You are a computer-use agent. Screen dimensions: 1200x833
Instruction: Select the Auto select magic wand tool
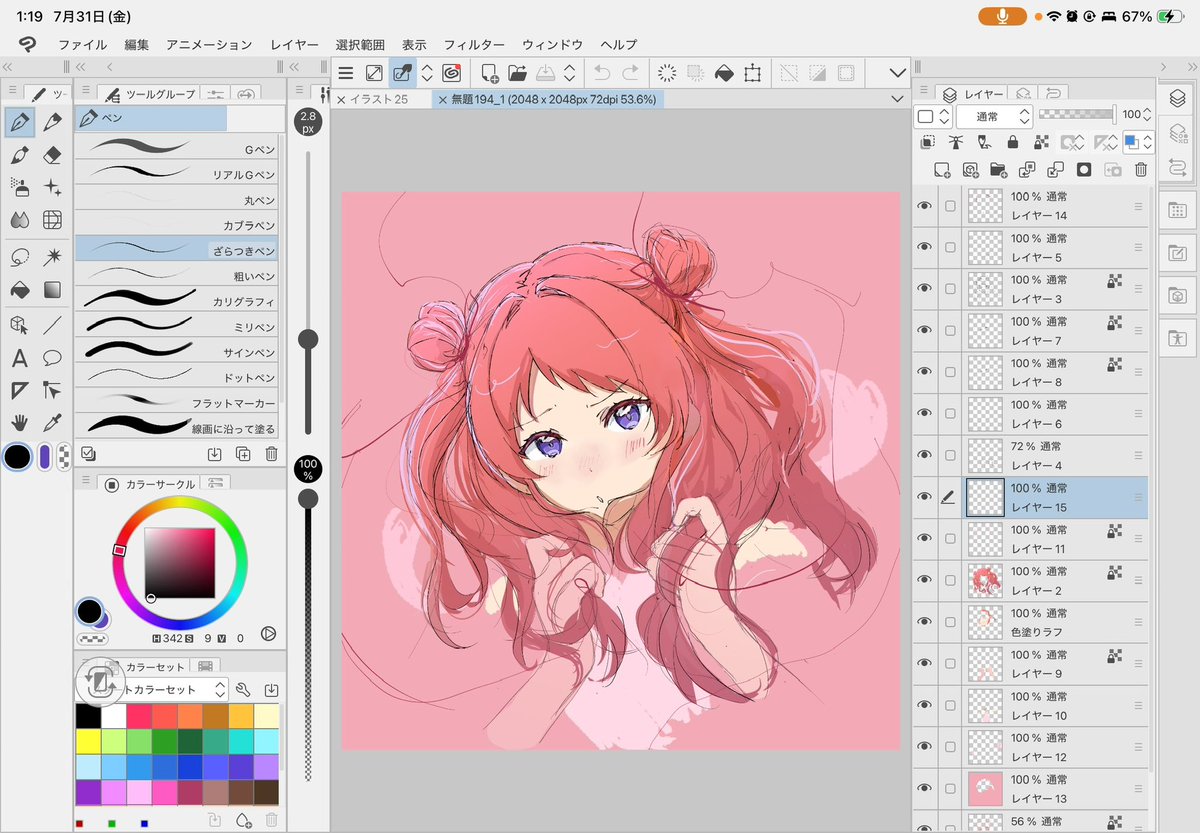[x=53, y=256]
